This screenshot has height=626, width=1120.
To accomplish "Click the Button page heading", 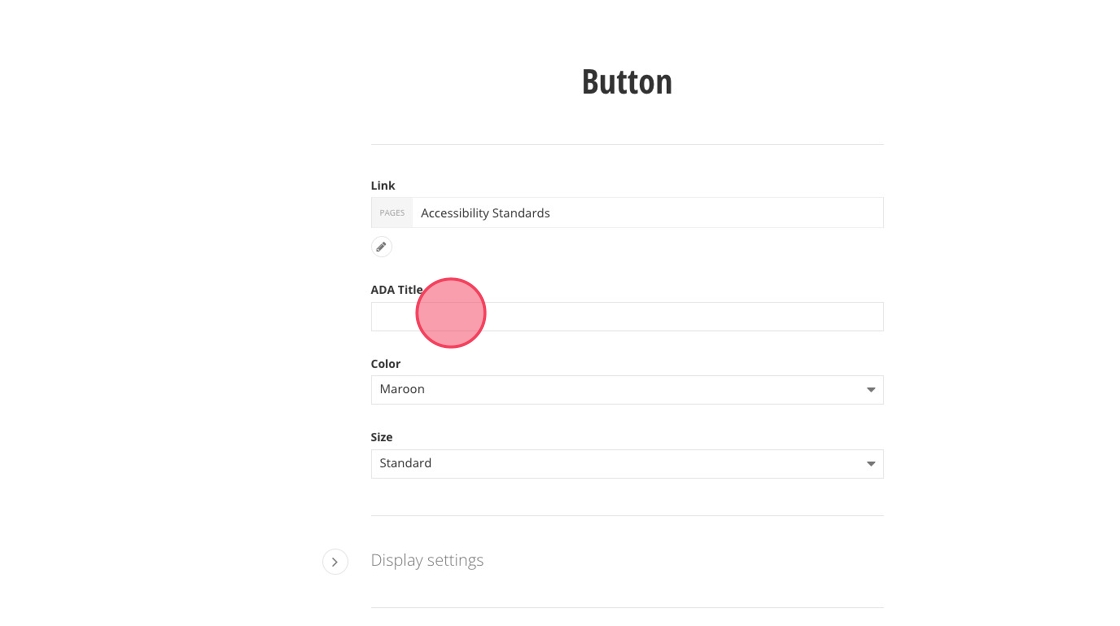I will coord(627,82).
